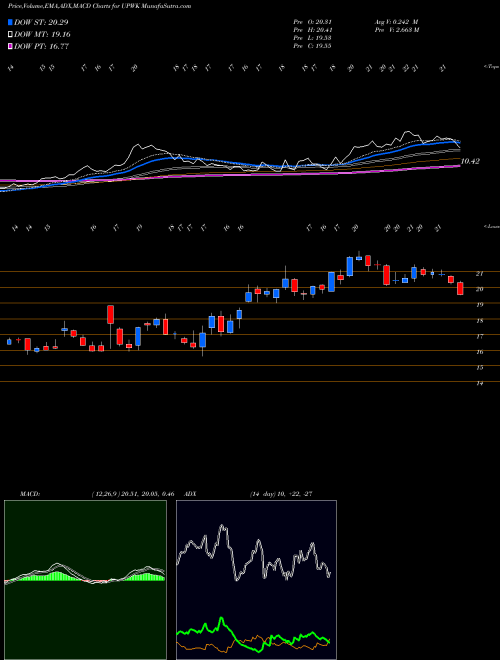
Task: Open the dark blue ADX indicator panel
Action: click(256, 580)
